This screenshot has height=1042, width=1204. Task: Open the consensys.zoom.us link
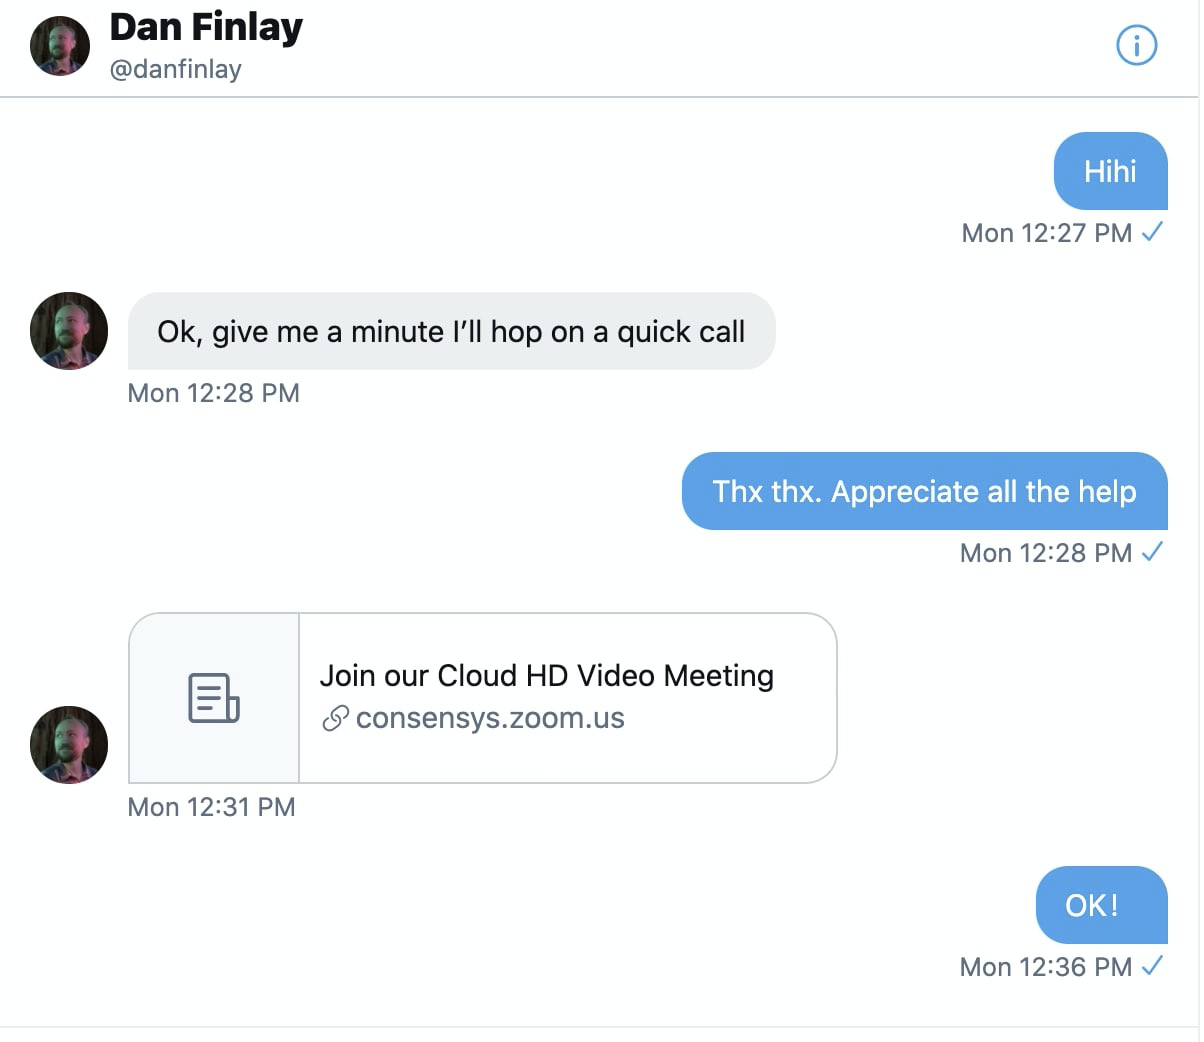[x=490, y=718]
